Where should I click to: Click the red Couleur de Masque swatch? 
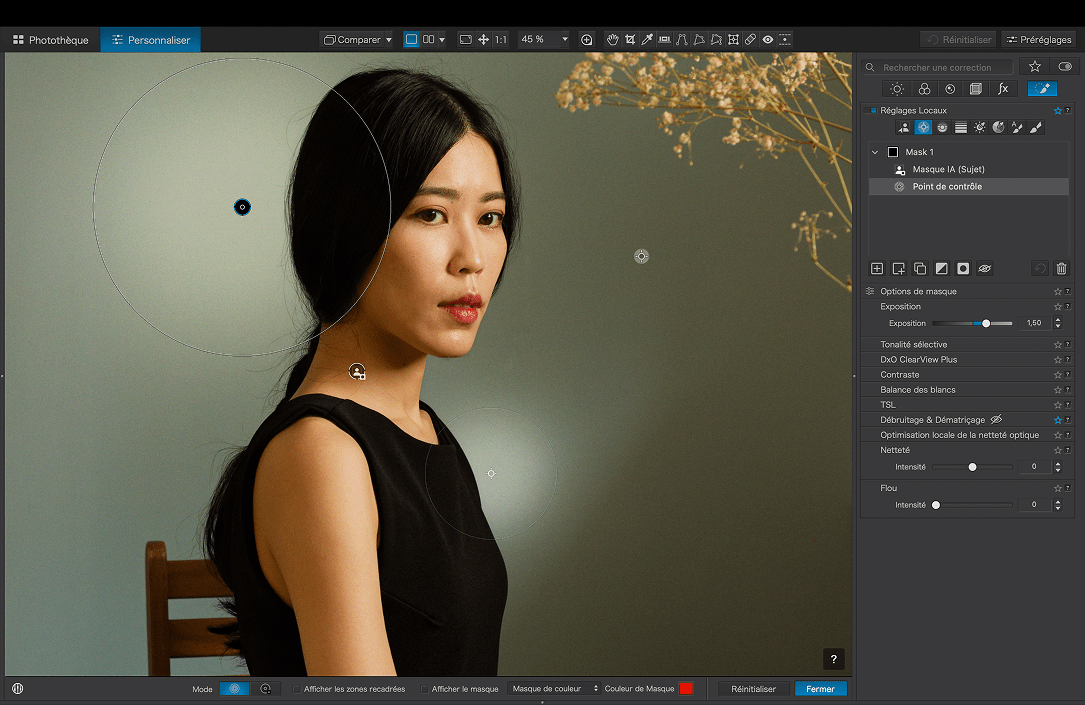click(686, 689)
